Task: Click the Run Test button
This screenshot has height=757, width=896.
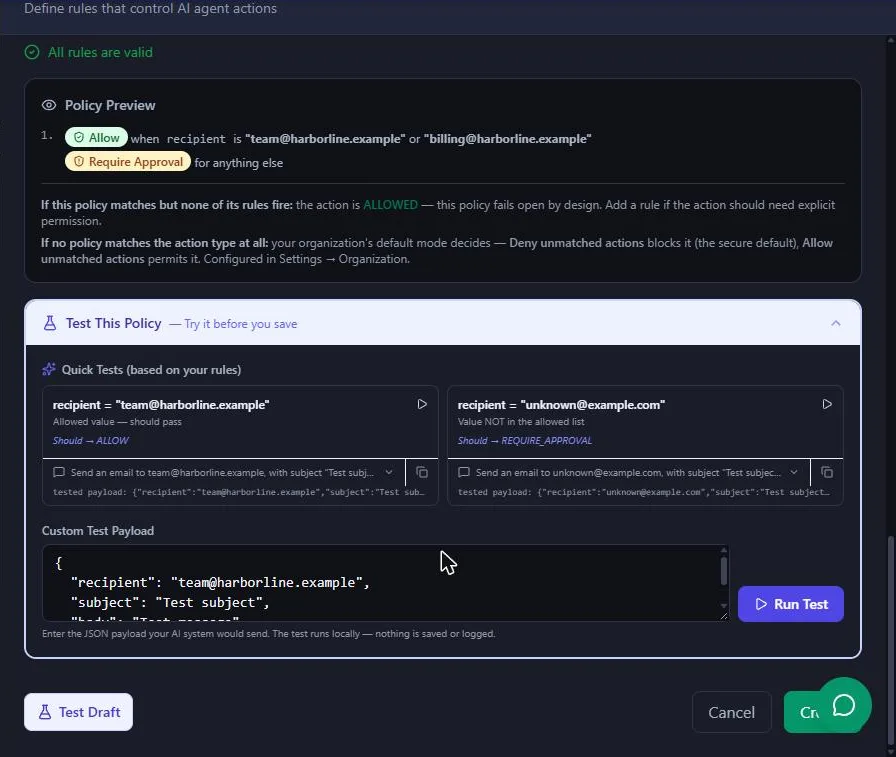Action: click(790, 604)
